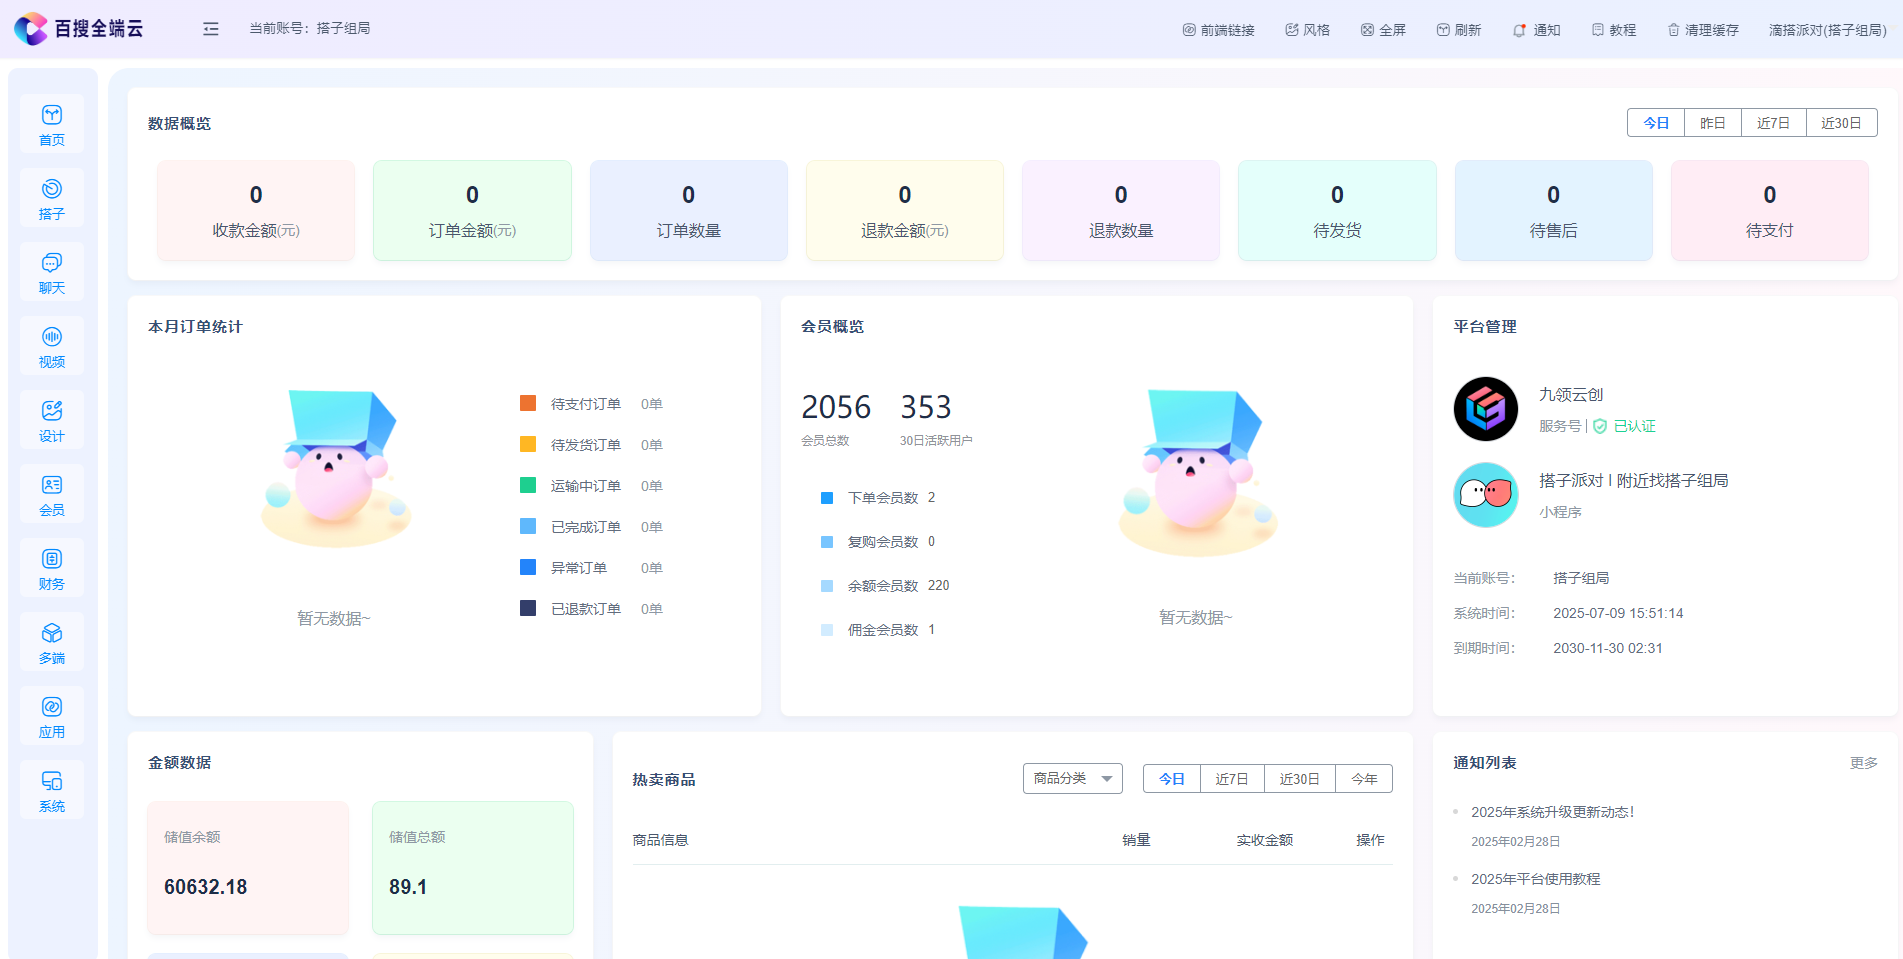The width and height of the screenshot is (1903, 959).
Task: Open the 2025年系统升级更新动态 notice
Action: [1552, 812]
